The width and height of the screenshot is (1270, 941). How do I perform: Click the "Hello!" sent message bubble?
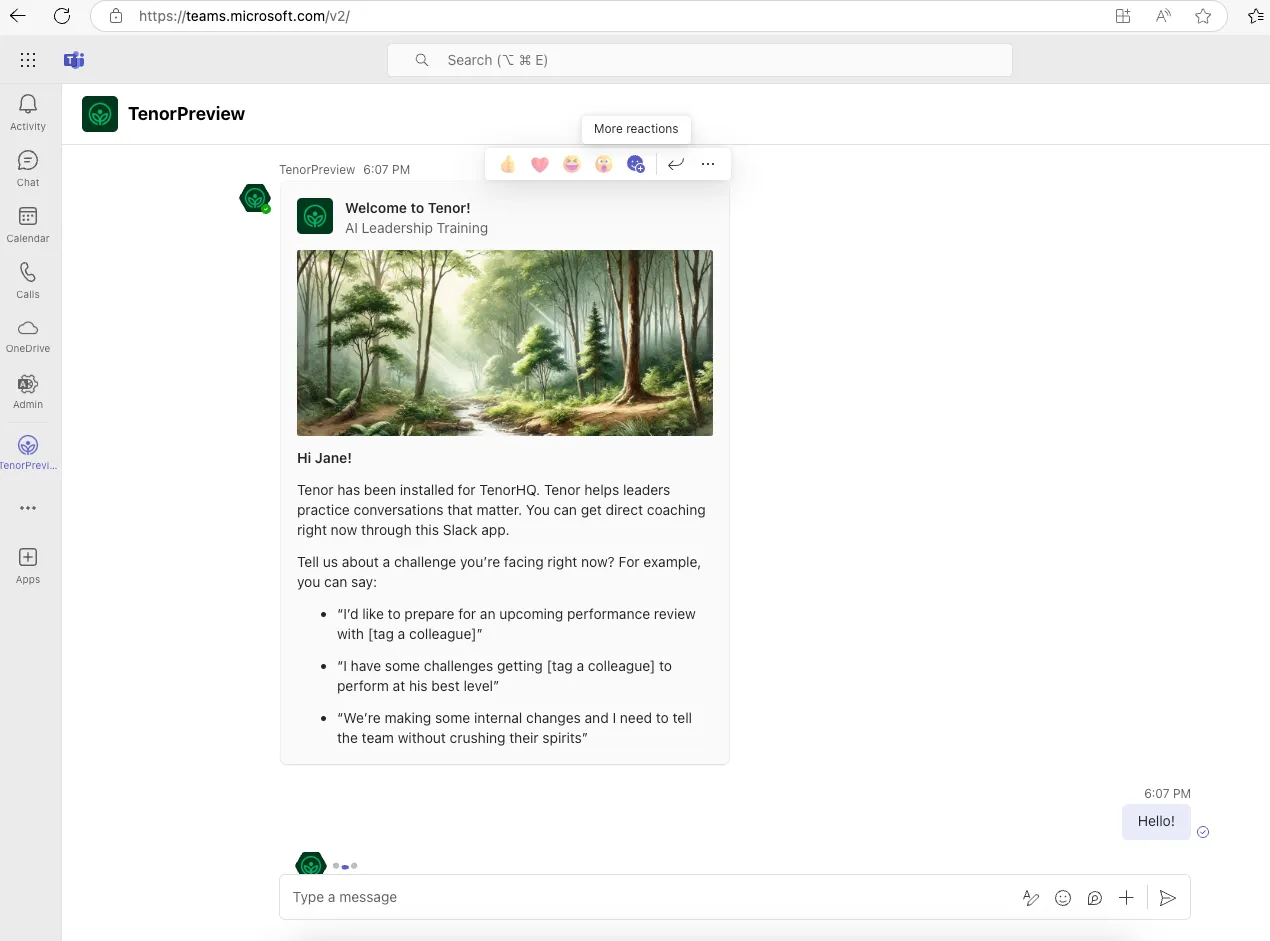[x=1156, y=821]
